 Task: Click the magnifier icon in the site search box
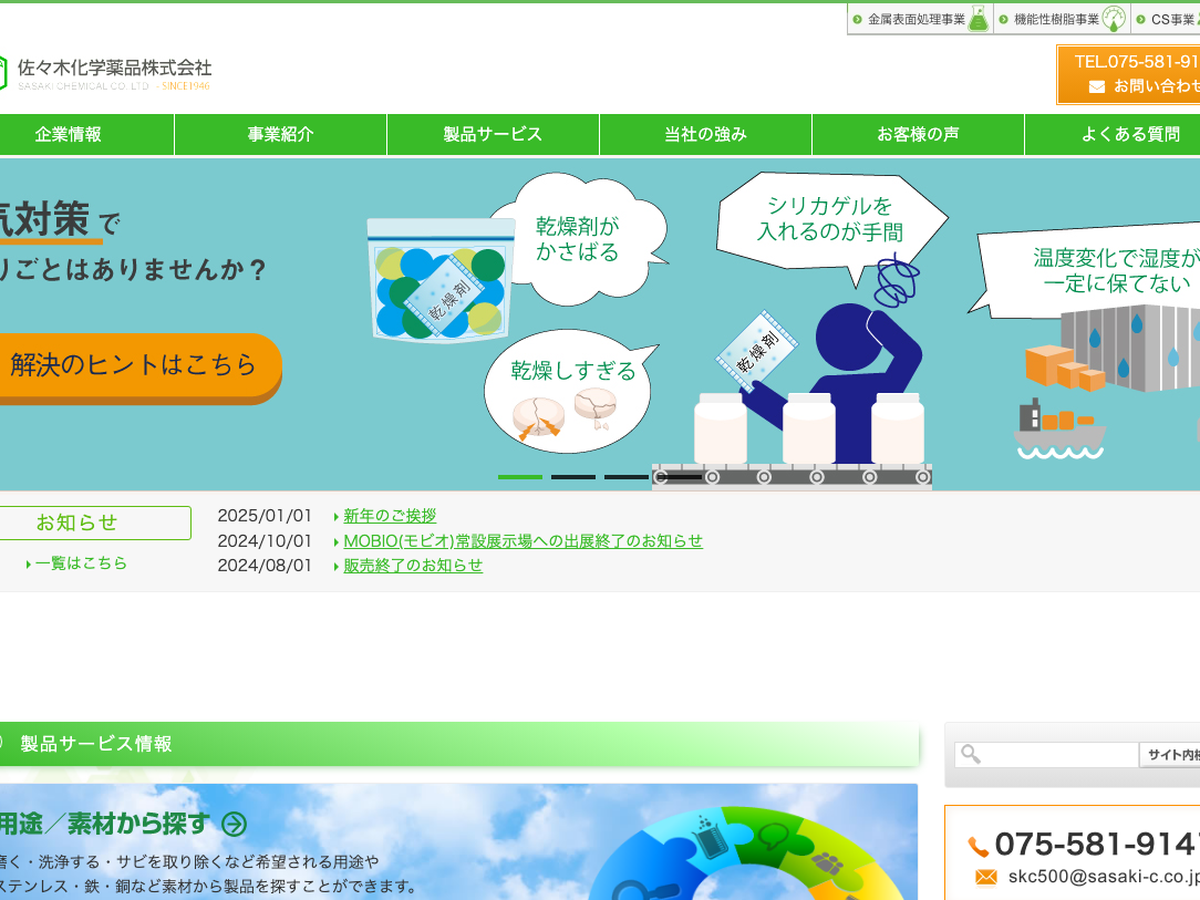[970, 755]
